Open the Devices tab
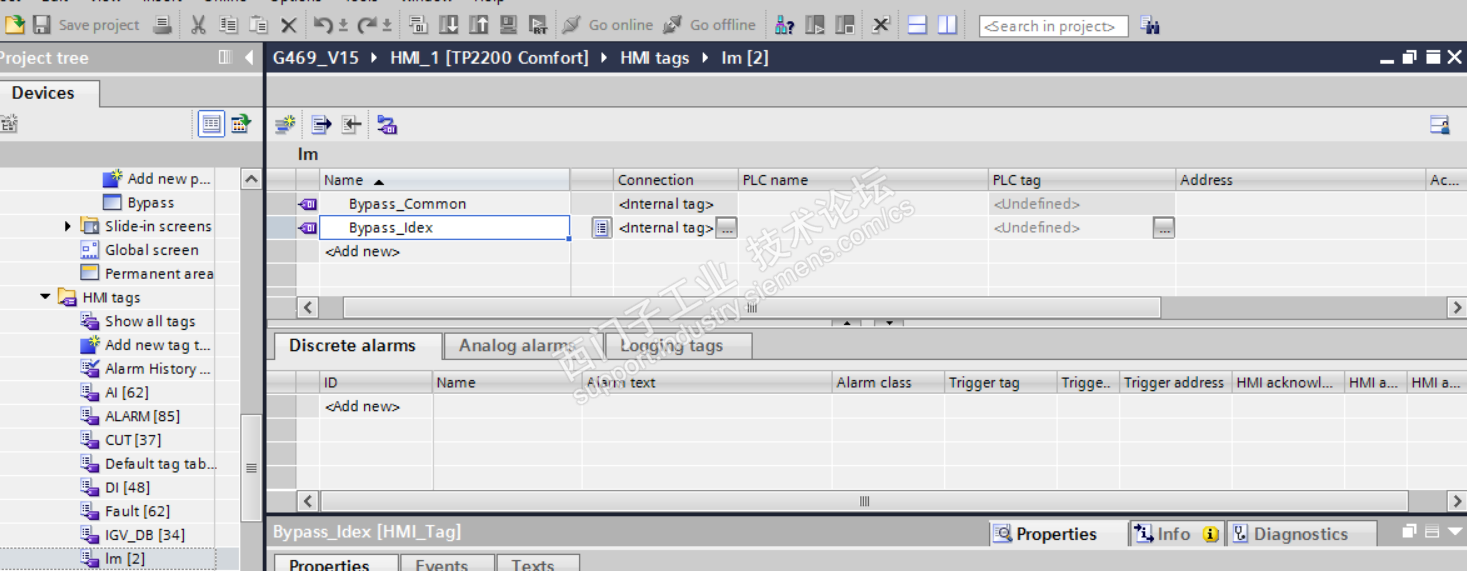Image resolution: width=1467 pixels, height=571 pixels. point(43,93)
